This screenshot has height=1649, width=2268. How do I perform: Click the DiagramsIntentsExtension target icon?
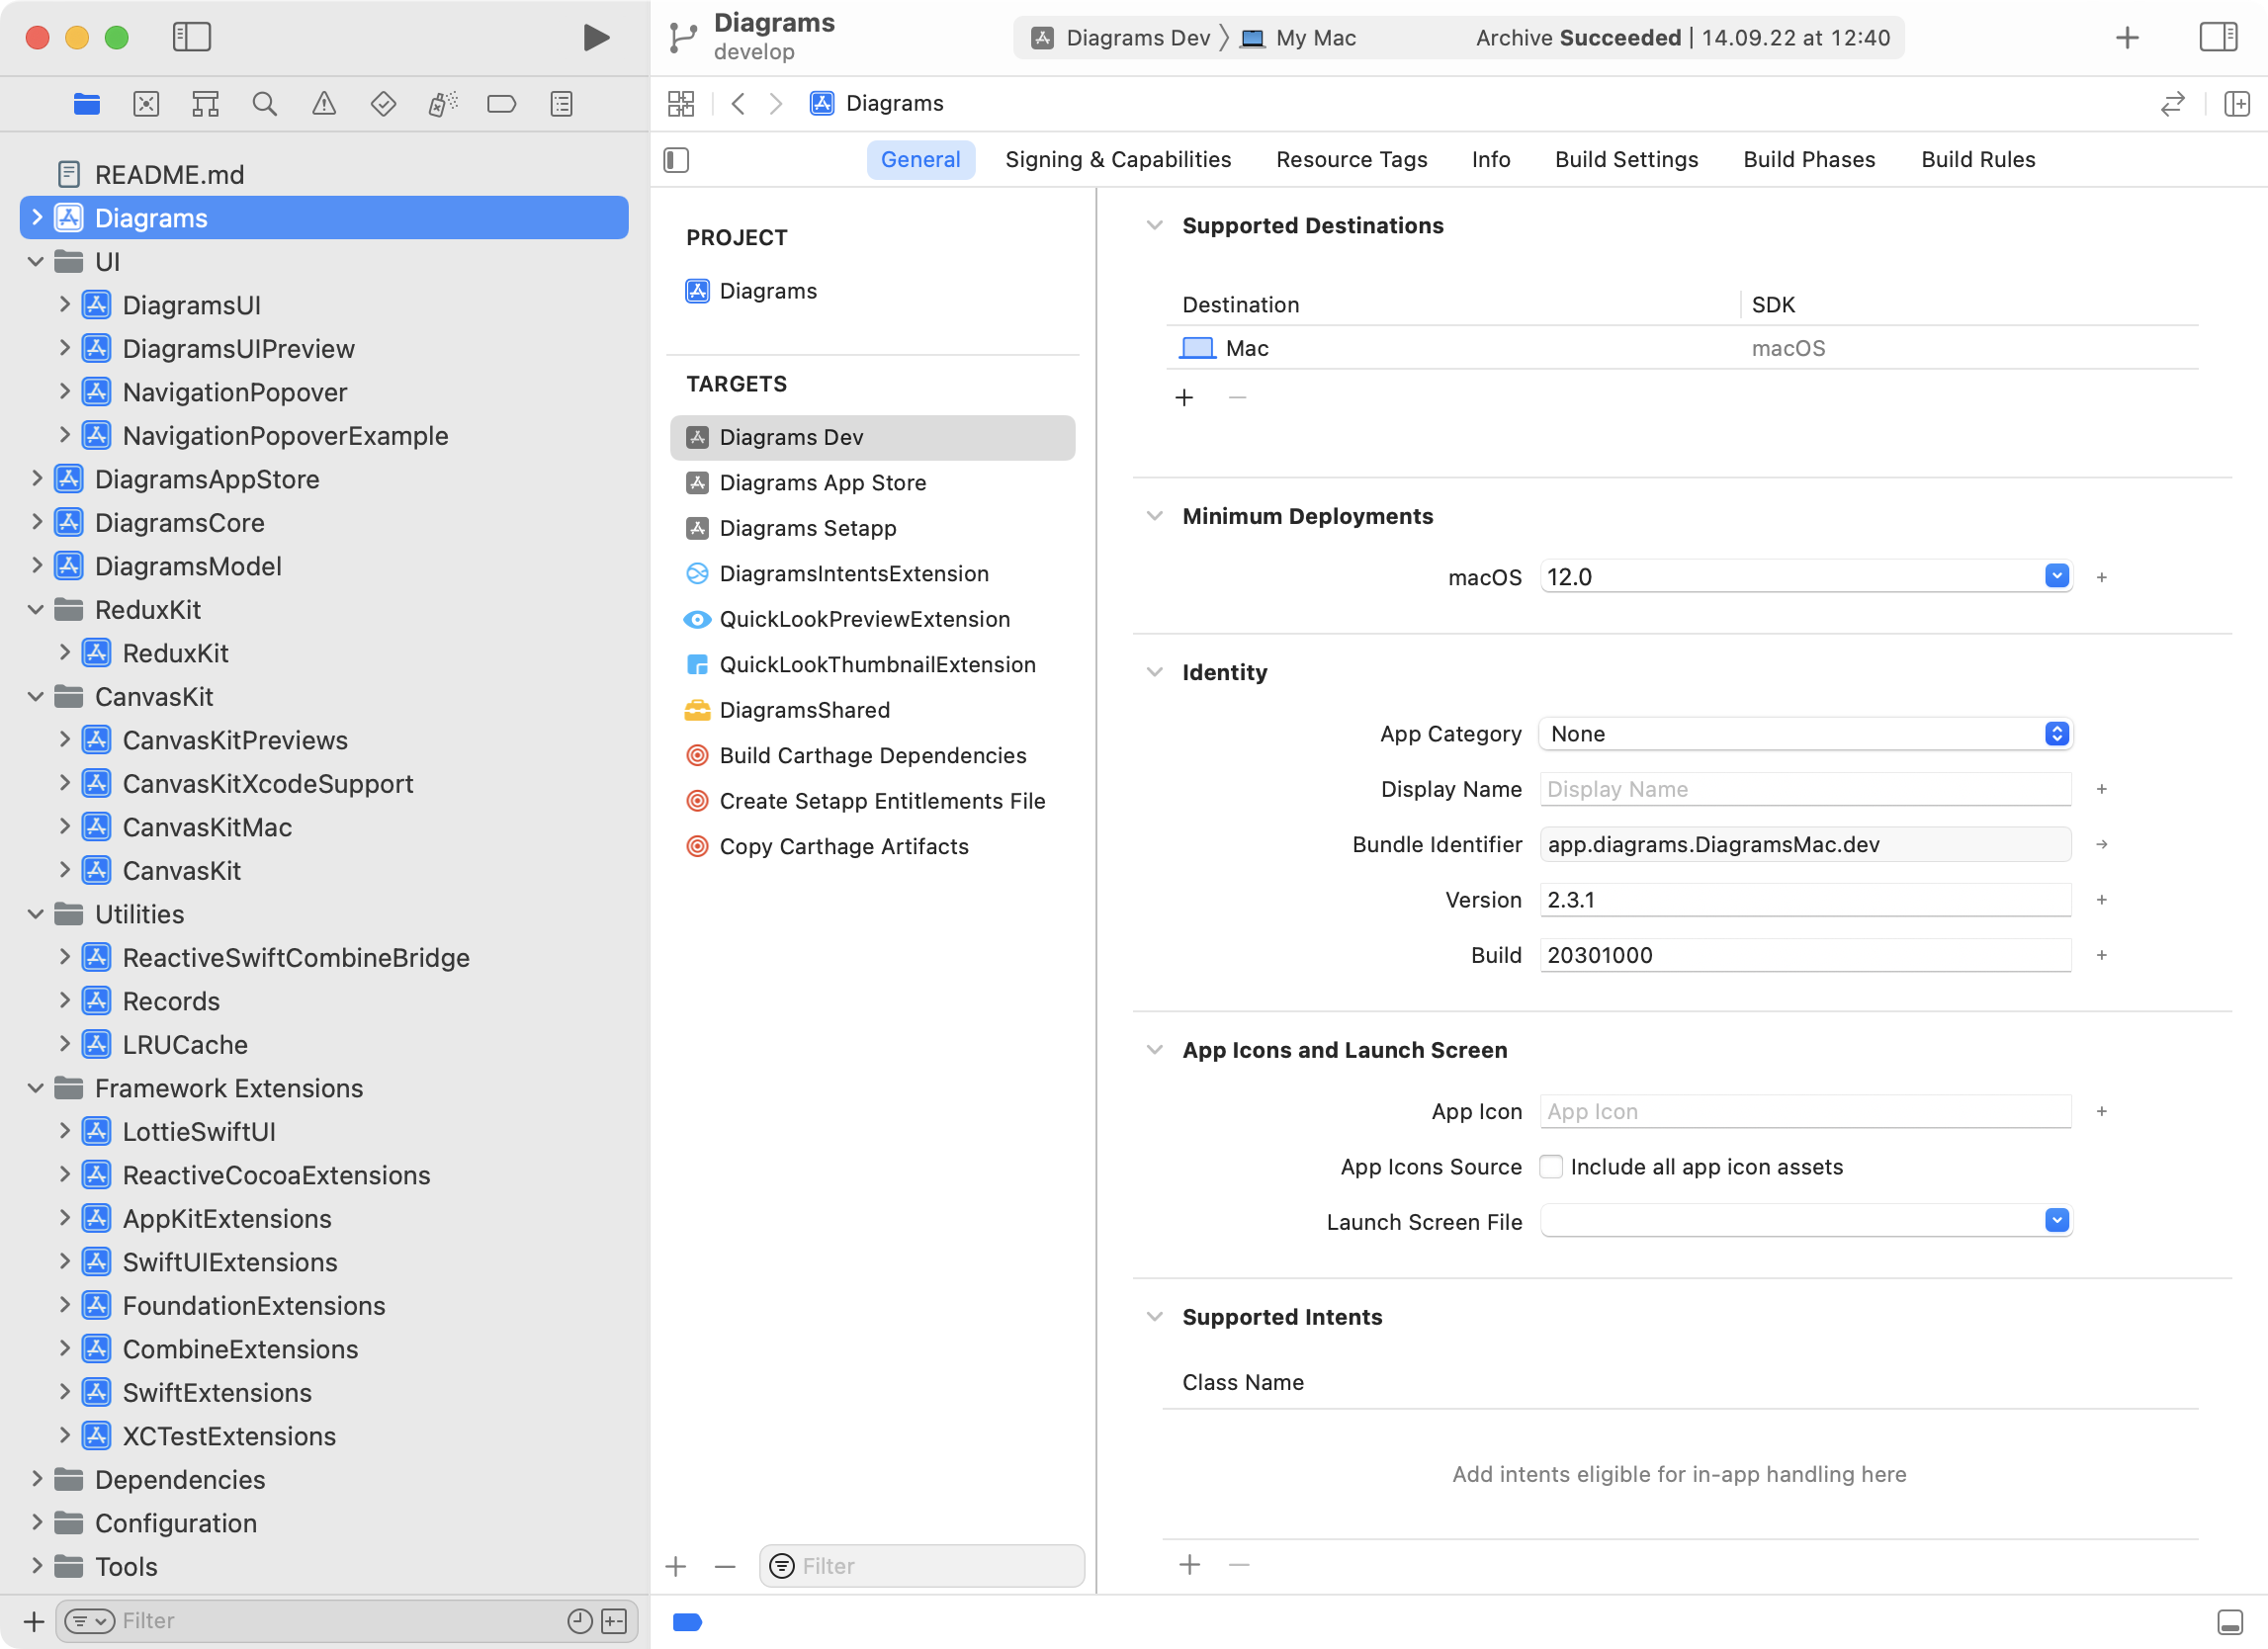696,573
